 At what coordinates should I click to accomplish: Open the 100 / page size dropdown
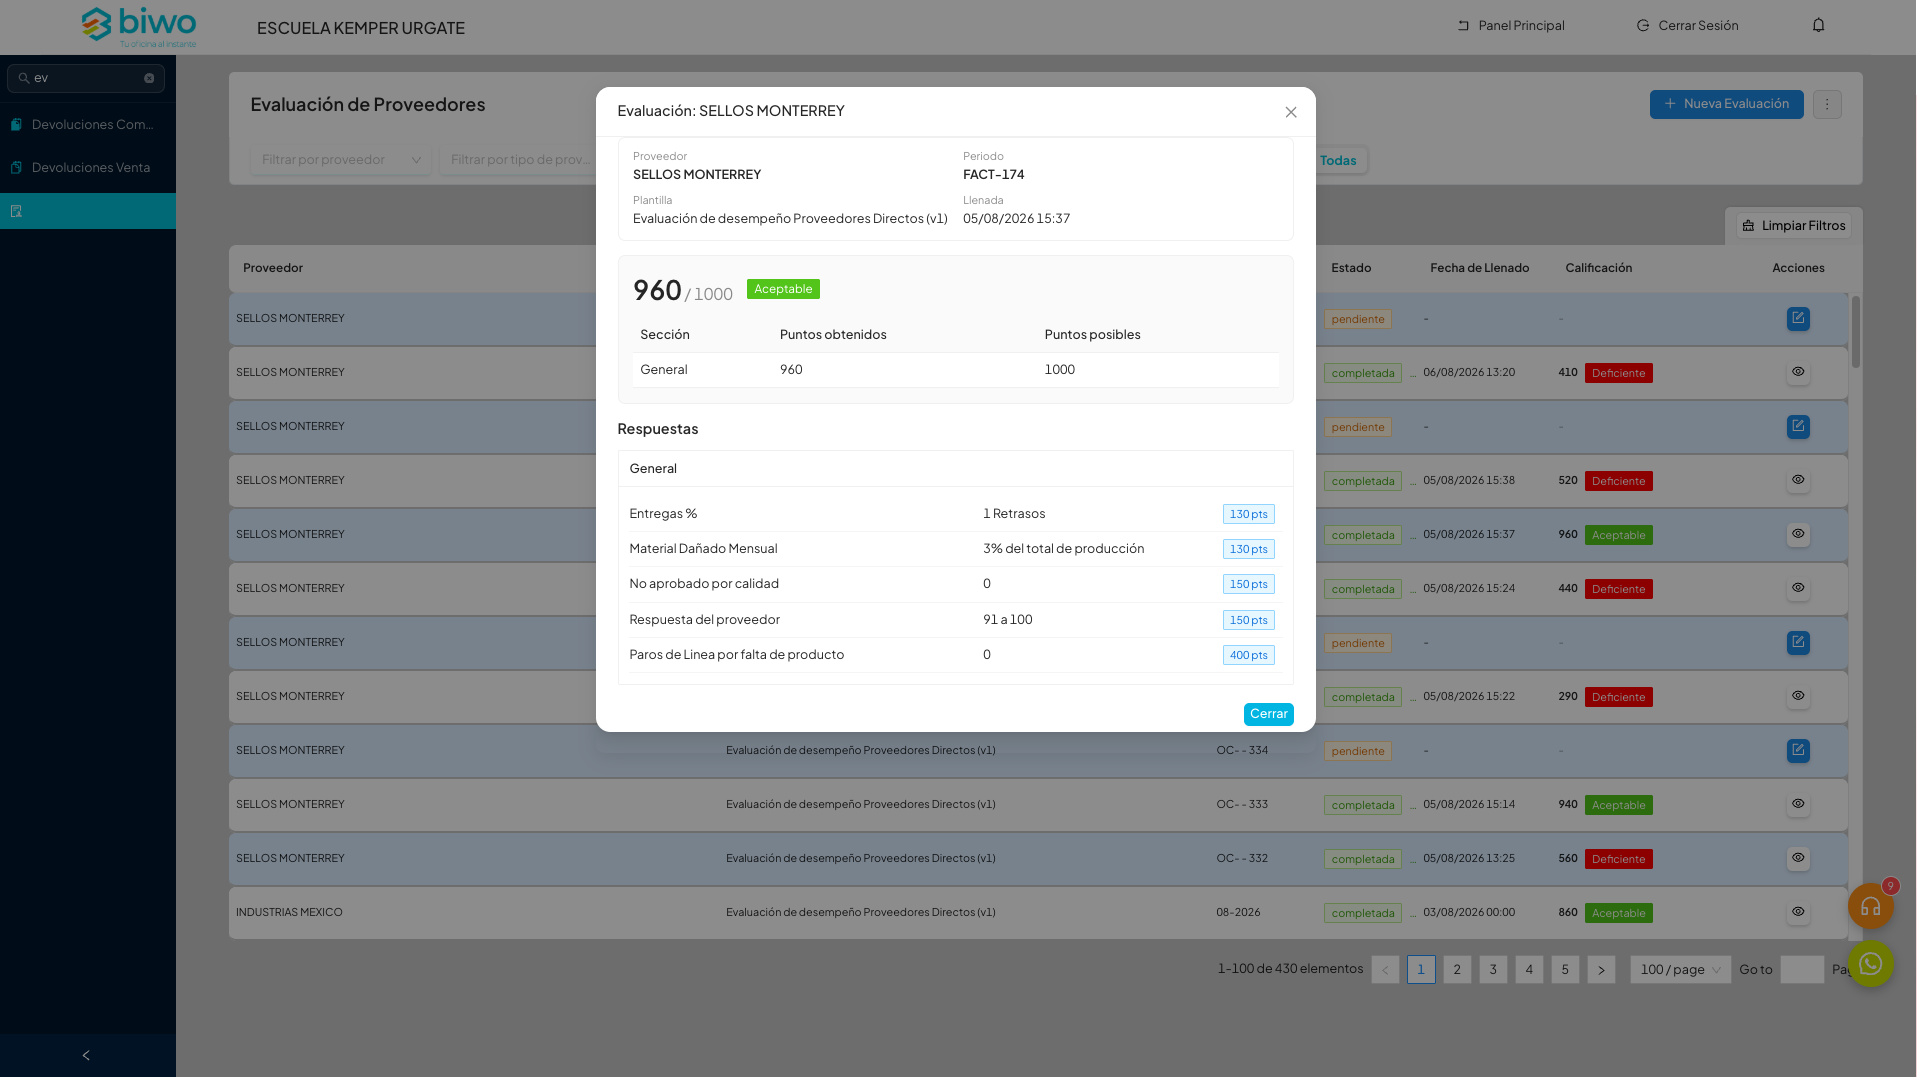click(x=1680, y=969)
